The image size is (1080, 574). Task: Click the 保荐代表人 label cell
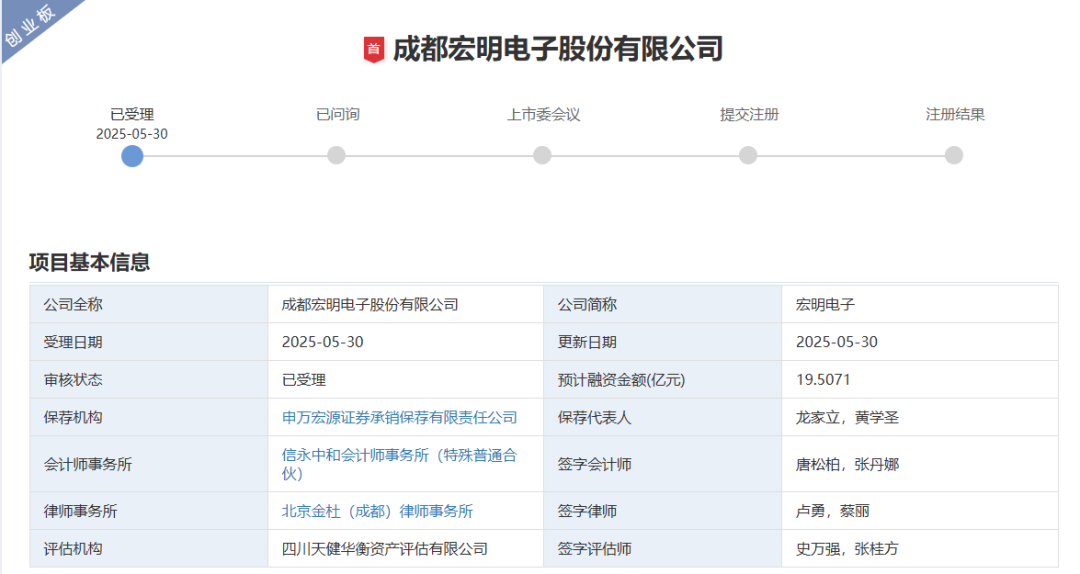pos(663,418)
